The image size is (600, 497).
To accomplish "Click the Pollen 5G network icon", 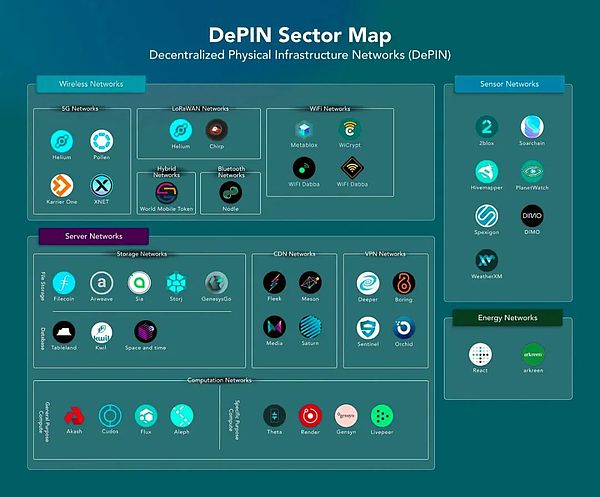I will point(101,141).
